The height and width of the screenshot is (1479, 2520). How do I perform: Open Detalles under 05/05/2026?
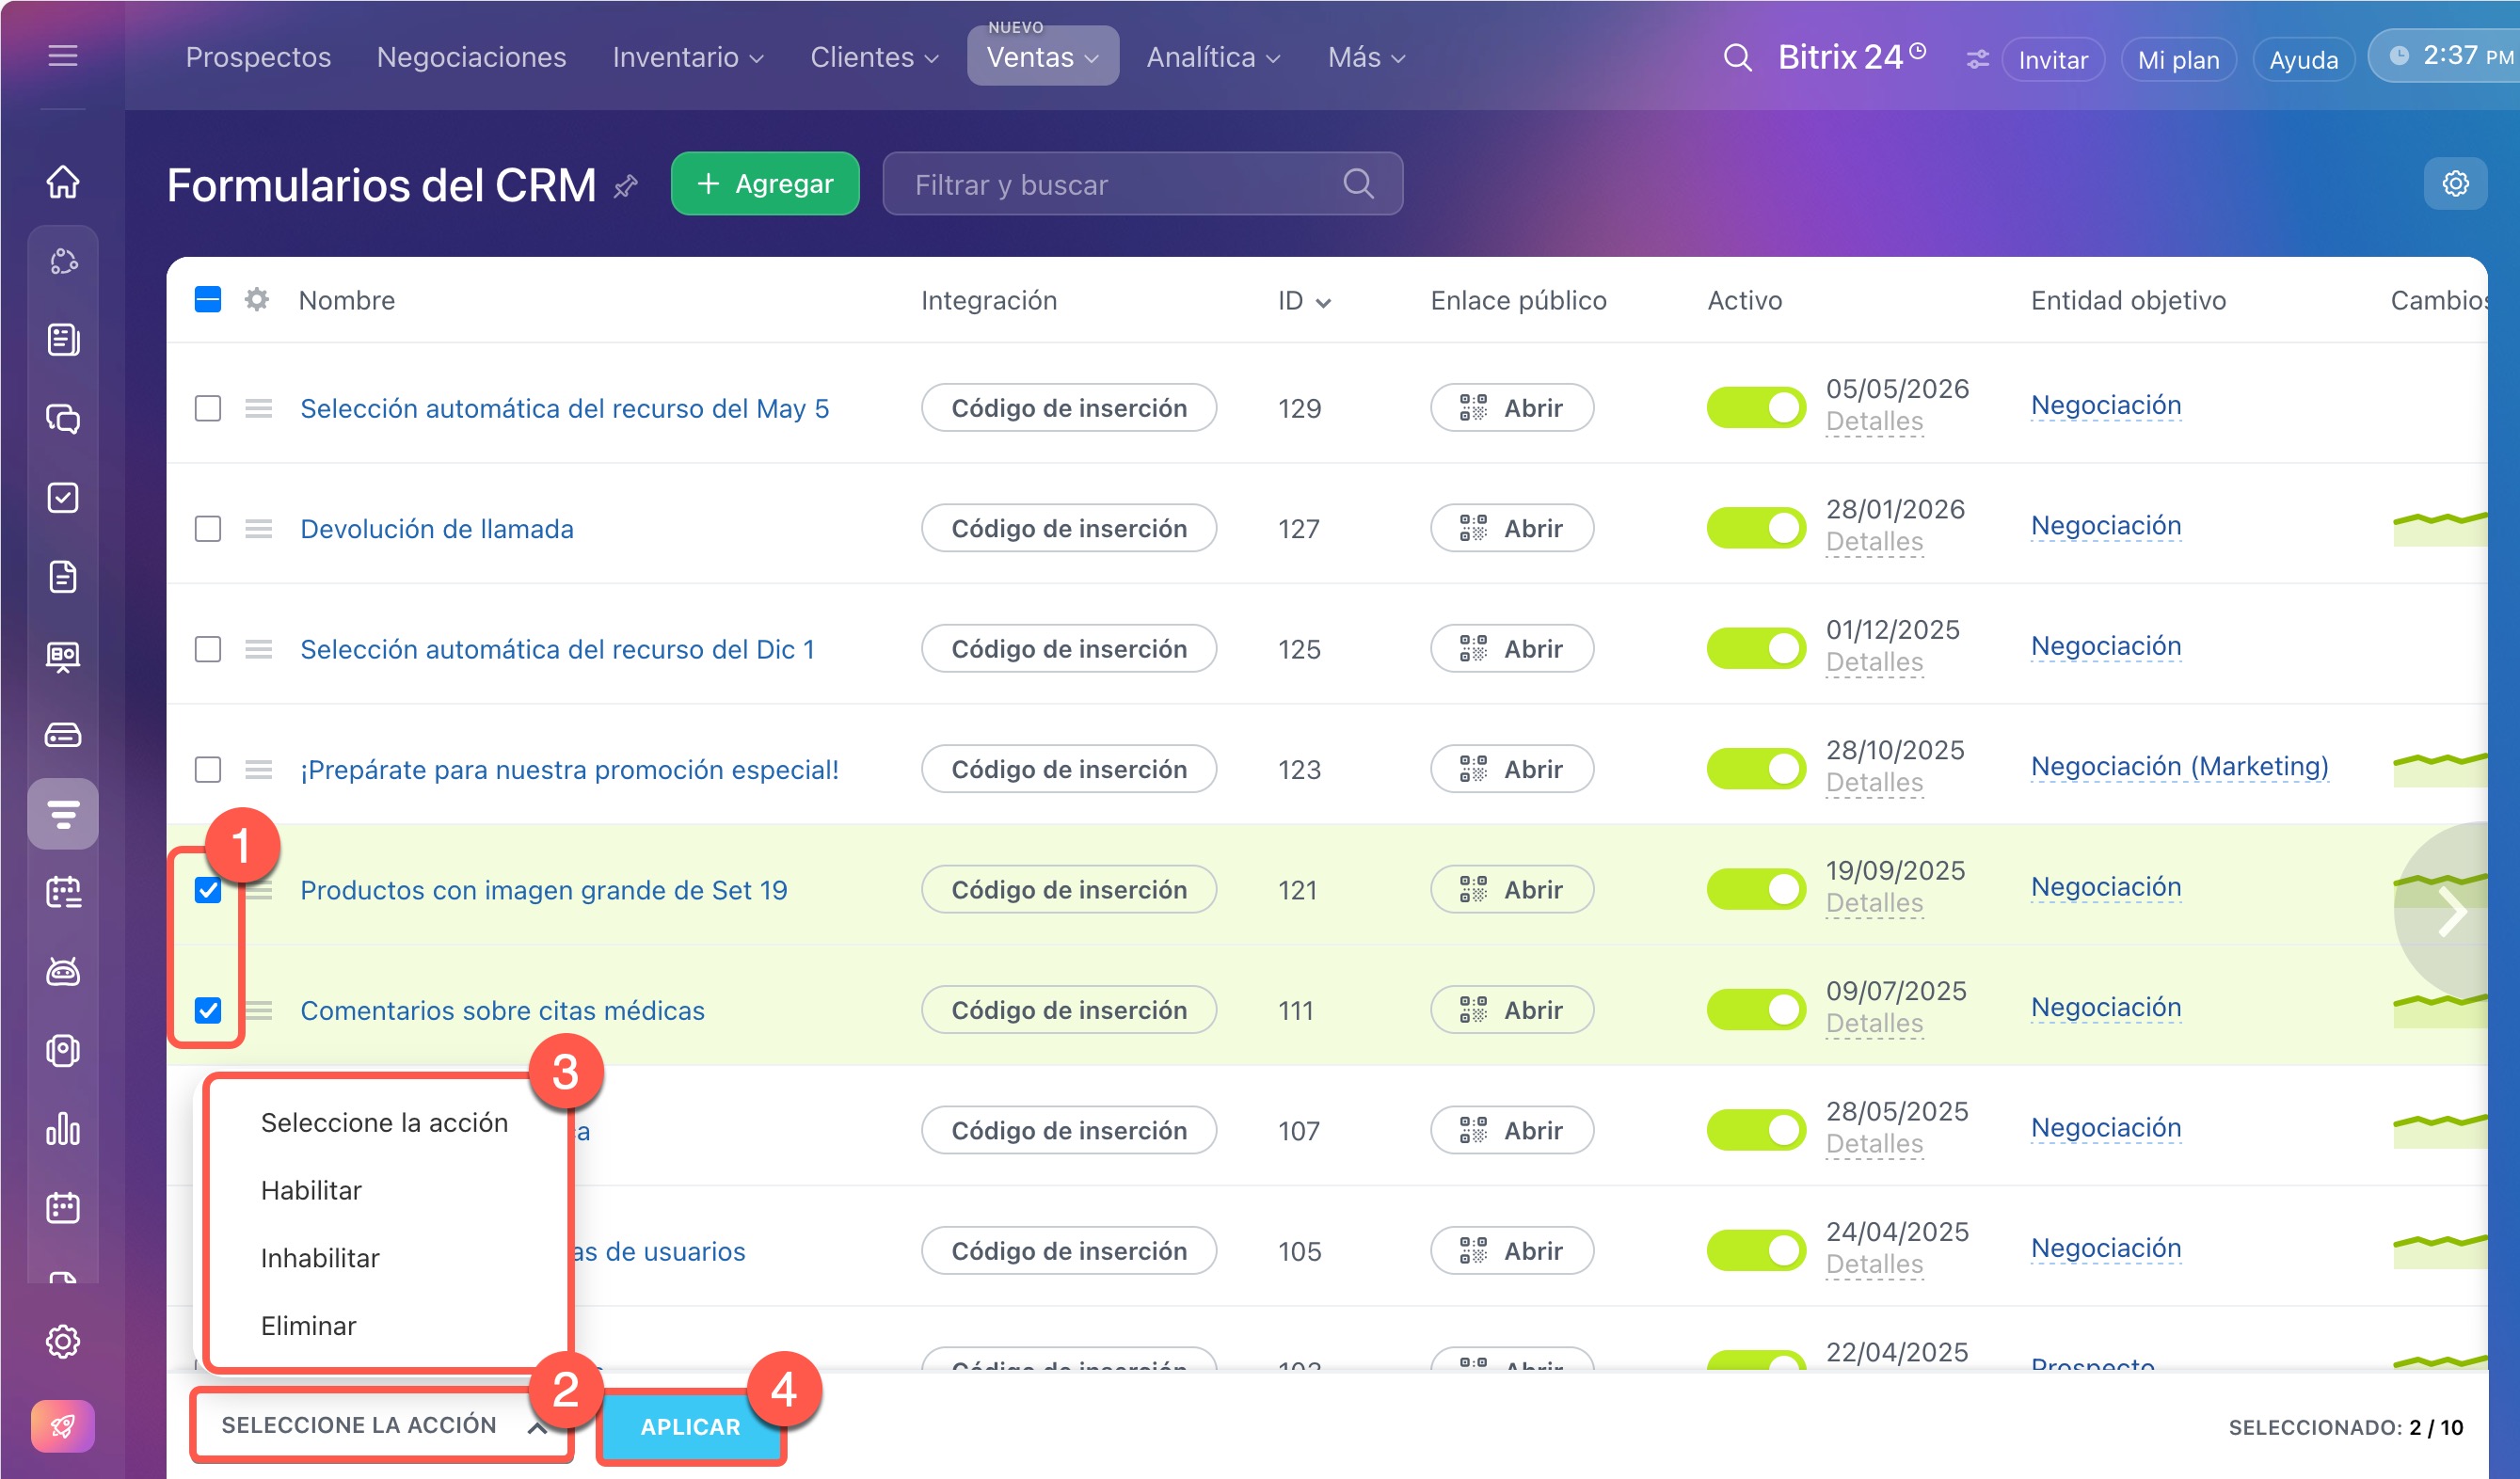(1874, 422)
